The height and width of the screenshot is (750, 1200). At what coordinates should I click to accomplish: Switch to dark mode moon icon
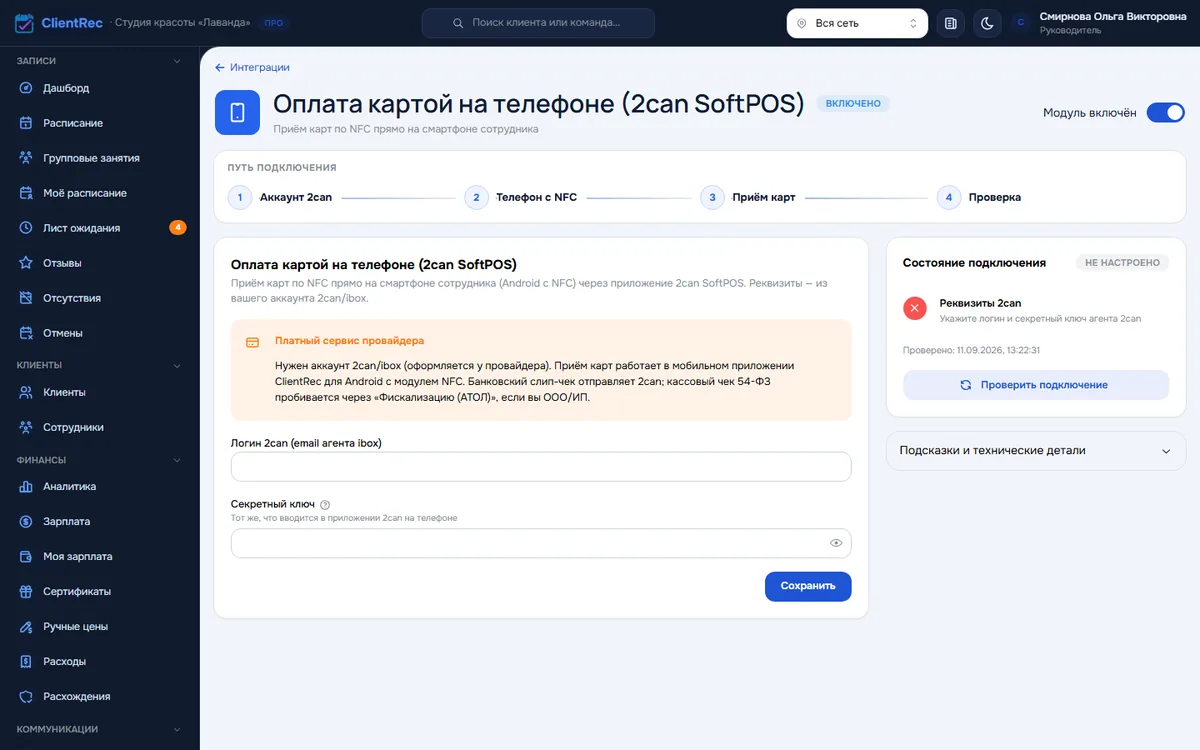[987, 23]
